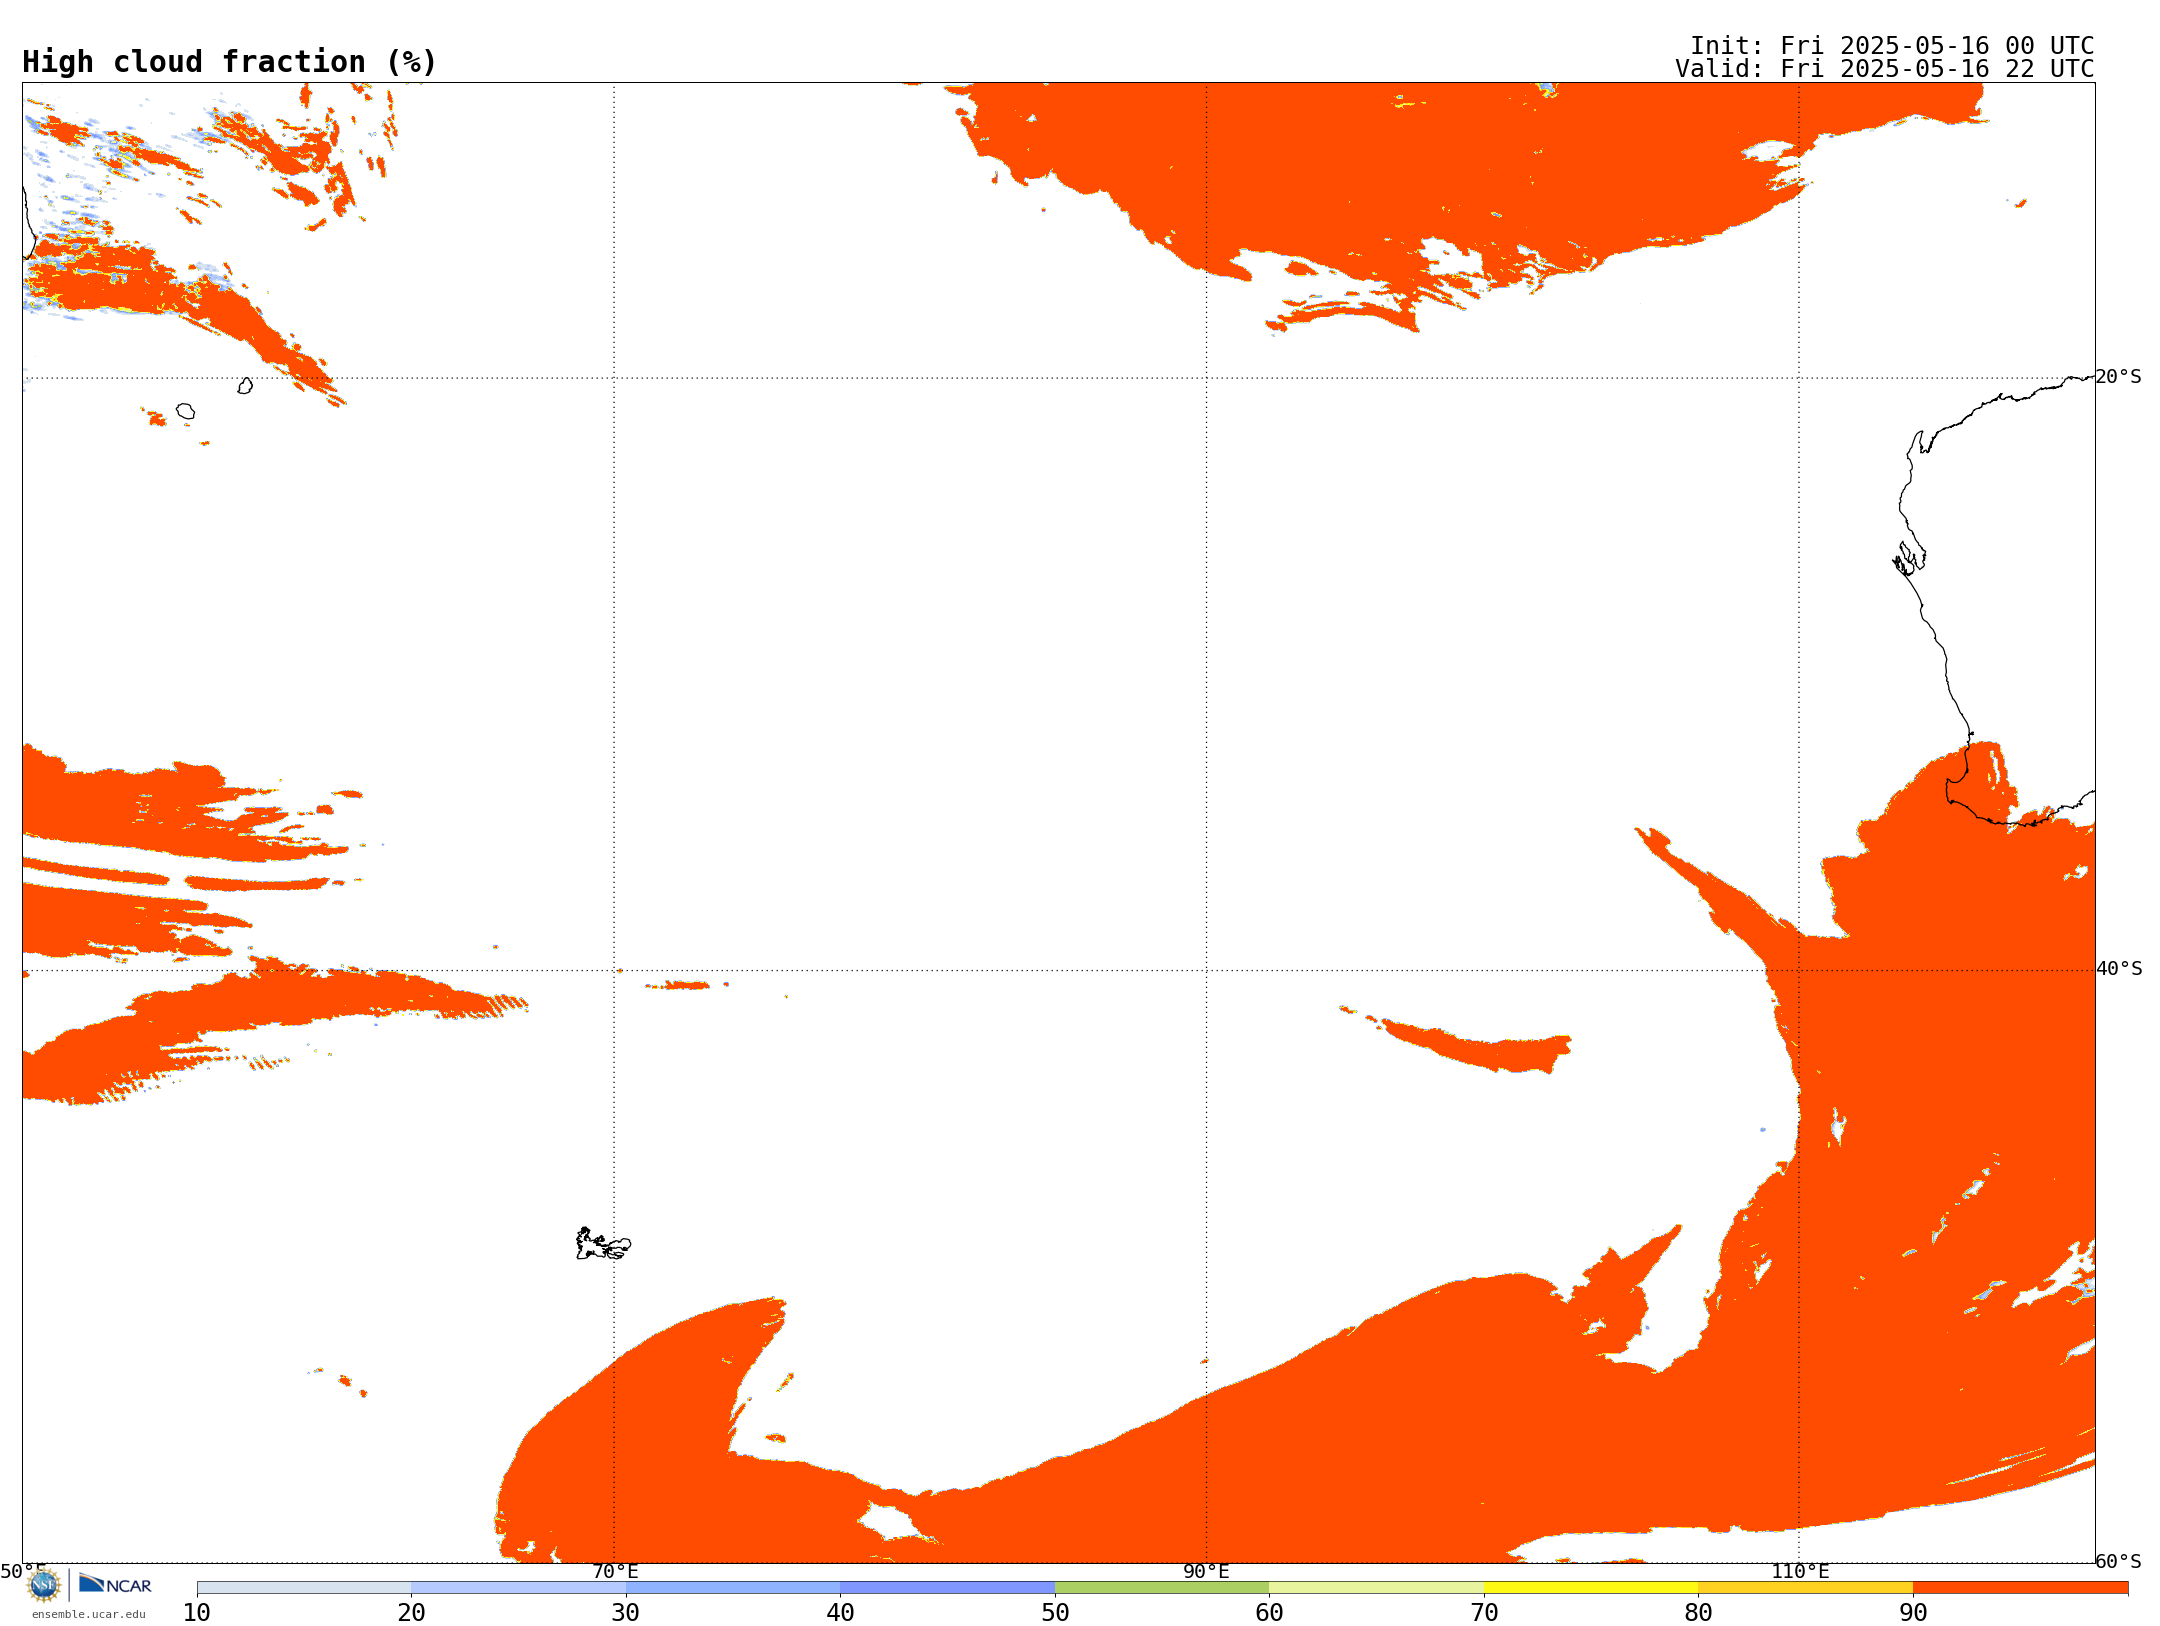Image resolution: width=2160 pixels, height=1626 pixels.
Task: Pick the blue 30–40 colorbar segment
Action: click(x=733, y=1587)
